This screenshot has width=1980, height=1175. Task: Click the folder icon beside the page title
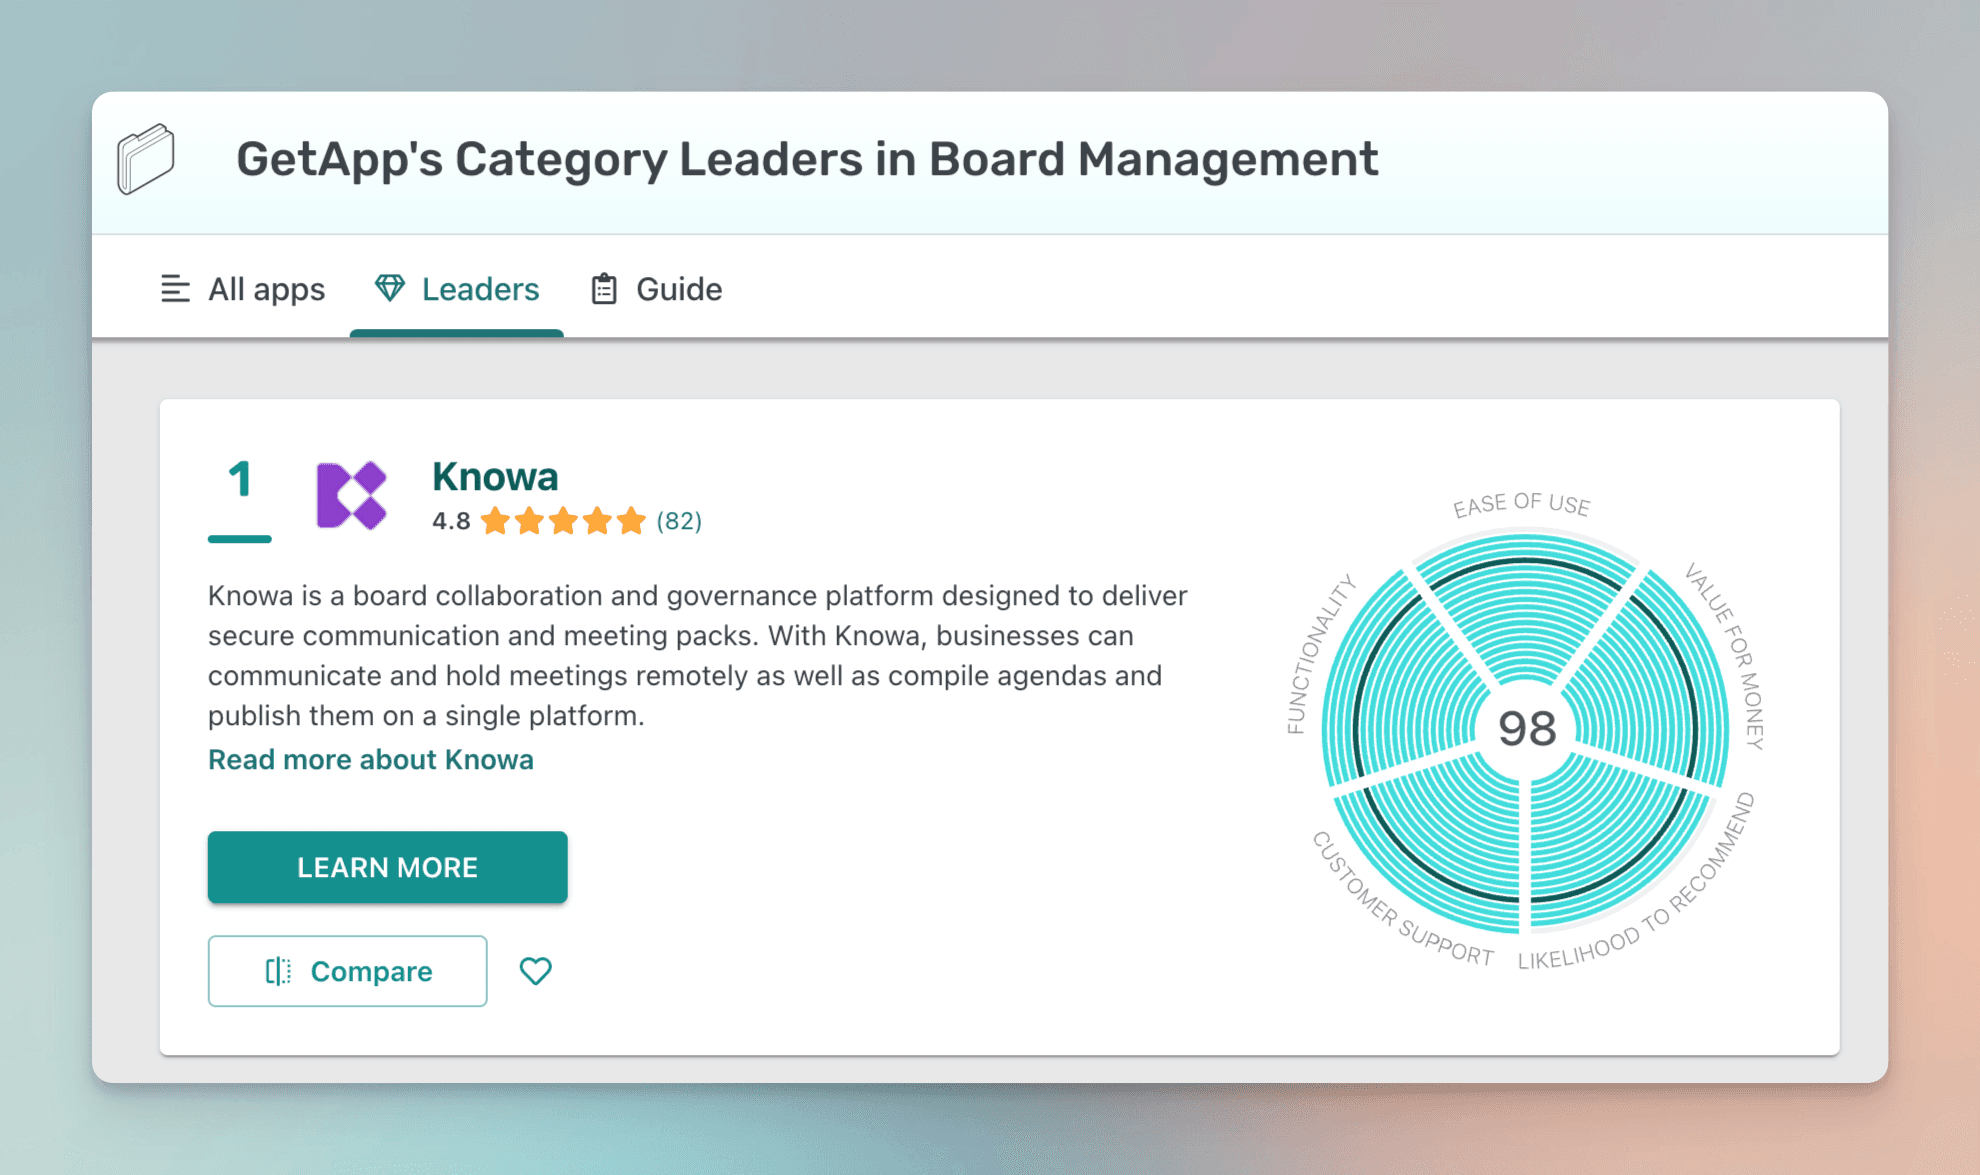click(146, 159)
